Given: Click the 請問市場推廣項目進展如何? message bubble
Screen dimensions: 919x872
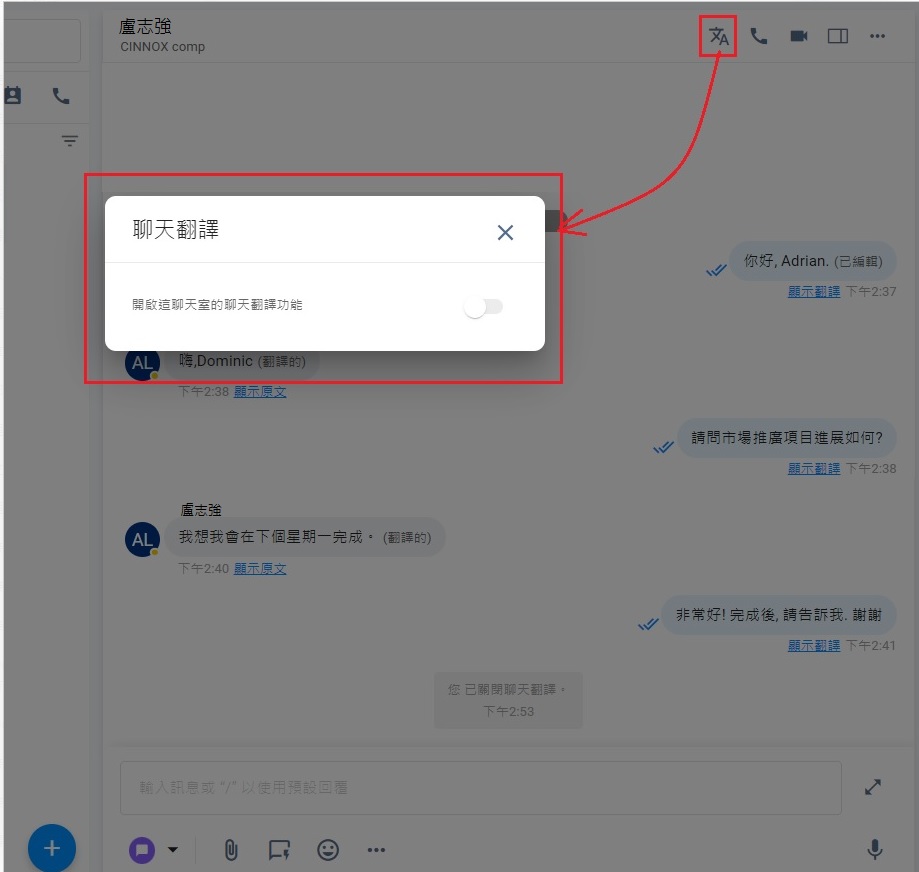Looking at the screenshot, I should [x=787, y=438].
